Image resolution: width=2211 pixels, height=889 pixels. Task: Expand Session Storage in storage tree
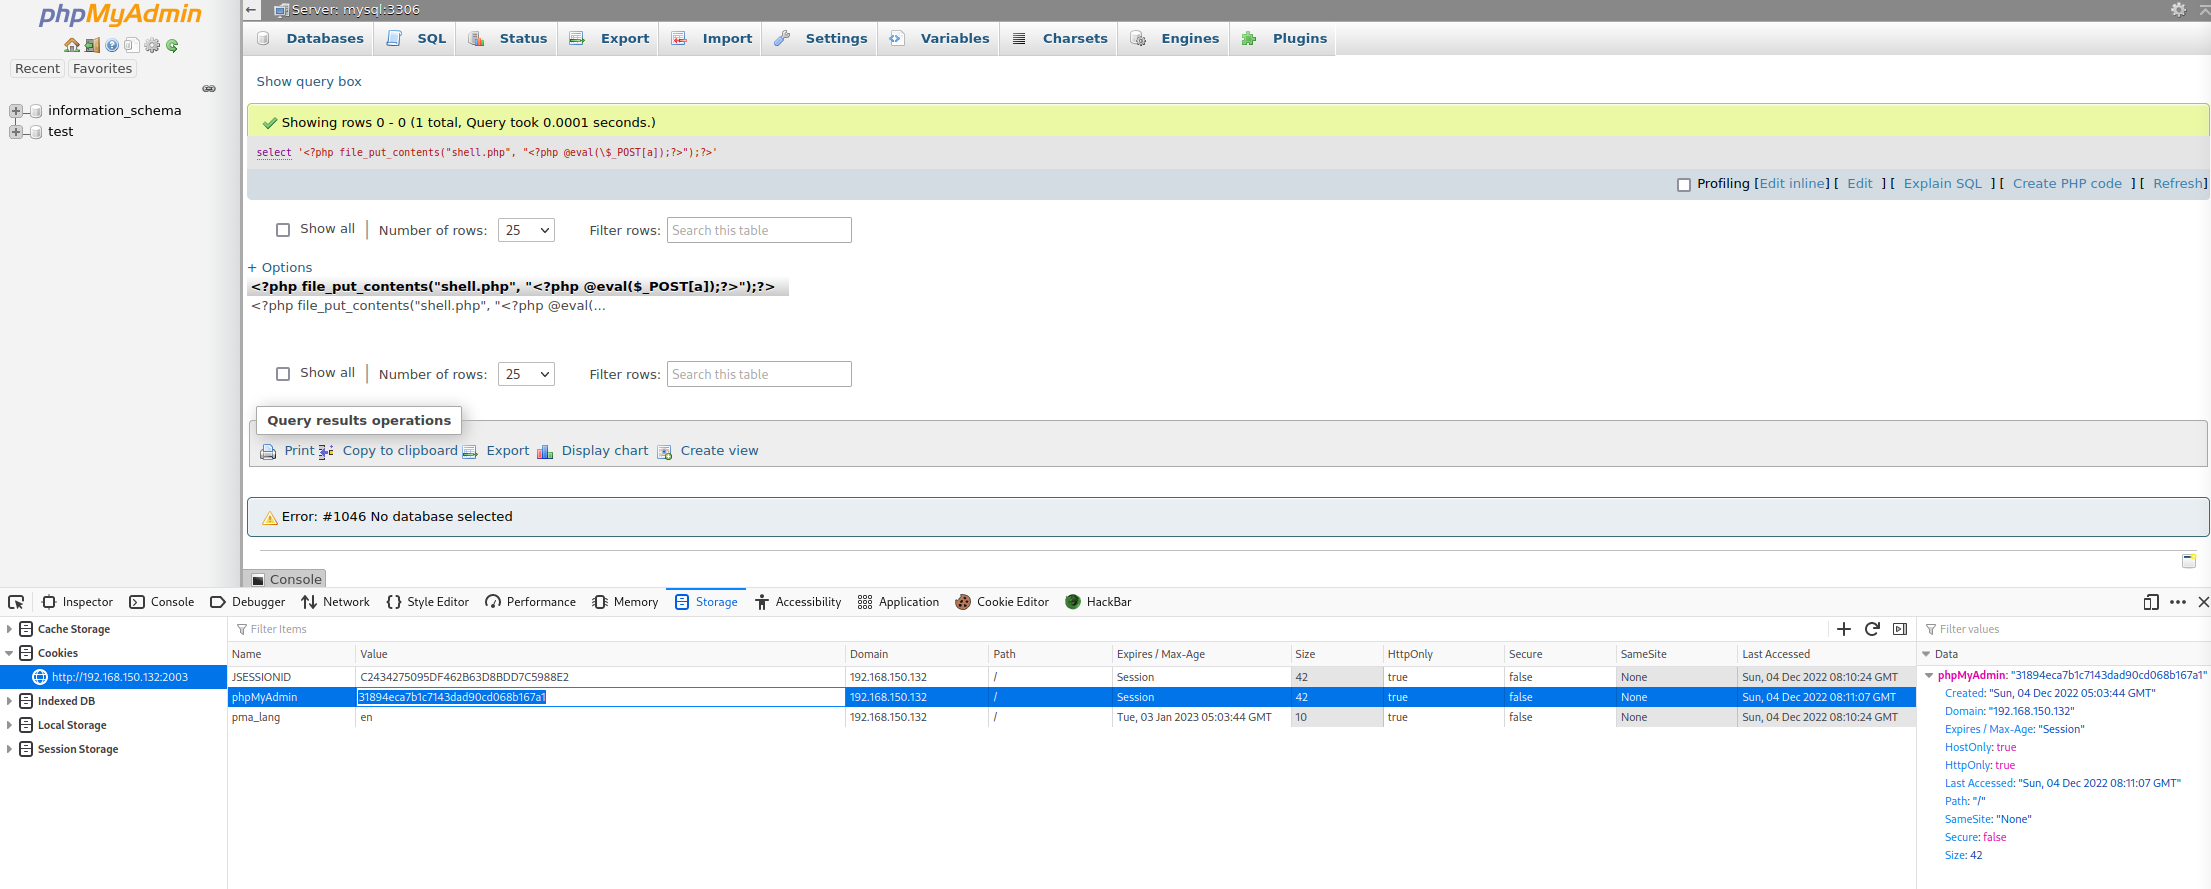point(9,749)
